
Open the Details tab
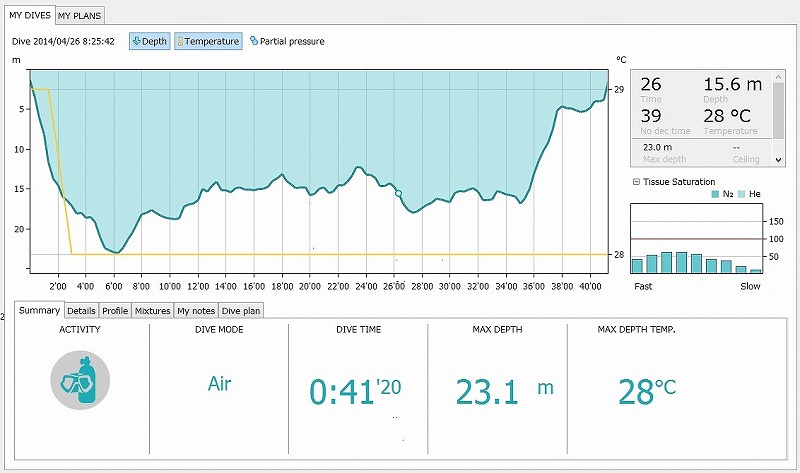tap(81, 311)
